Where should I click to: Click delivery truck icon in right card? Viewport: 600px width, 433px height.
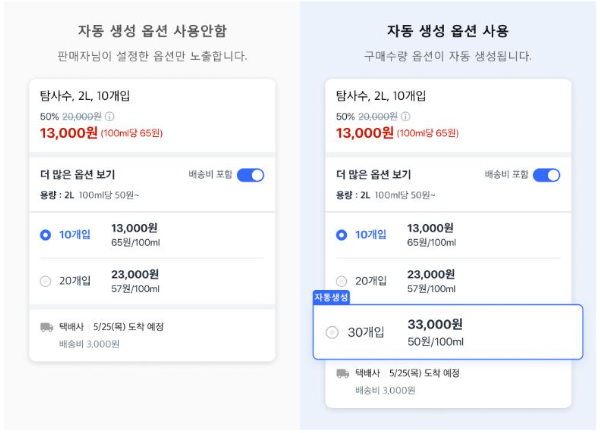coord(342,373)
